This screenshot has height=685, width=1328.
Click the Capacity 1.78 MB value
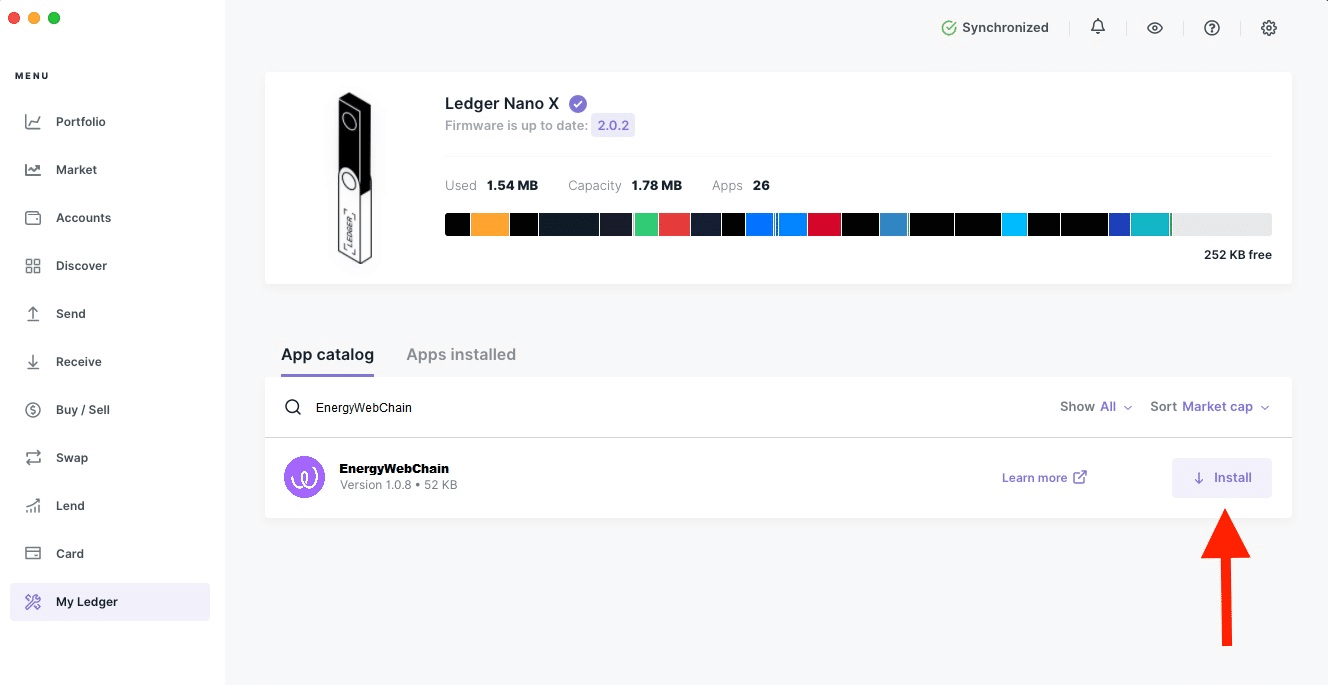[x=657, y=186]
